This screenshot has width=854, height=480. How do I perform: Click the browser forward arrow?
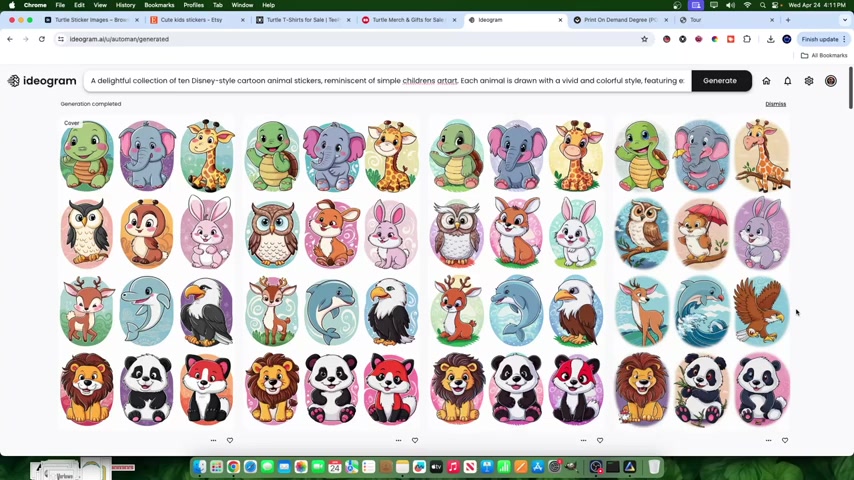26,39
